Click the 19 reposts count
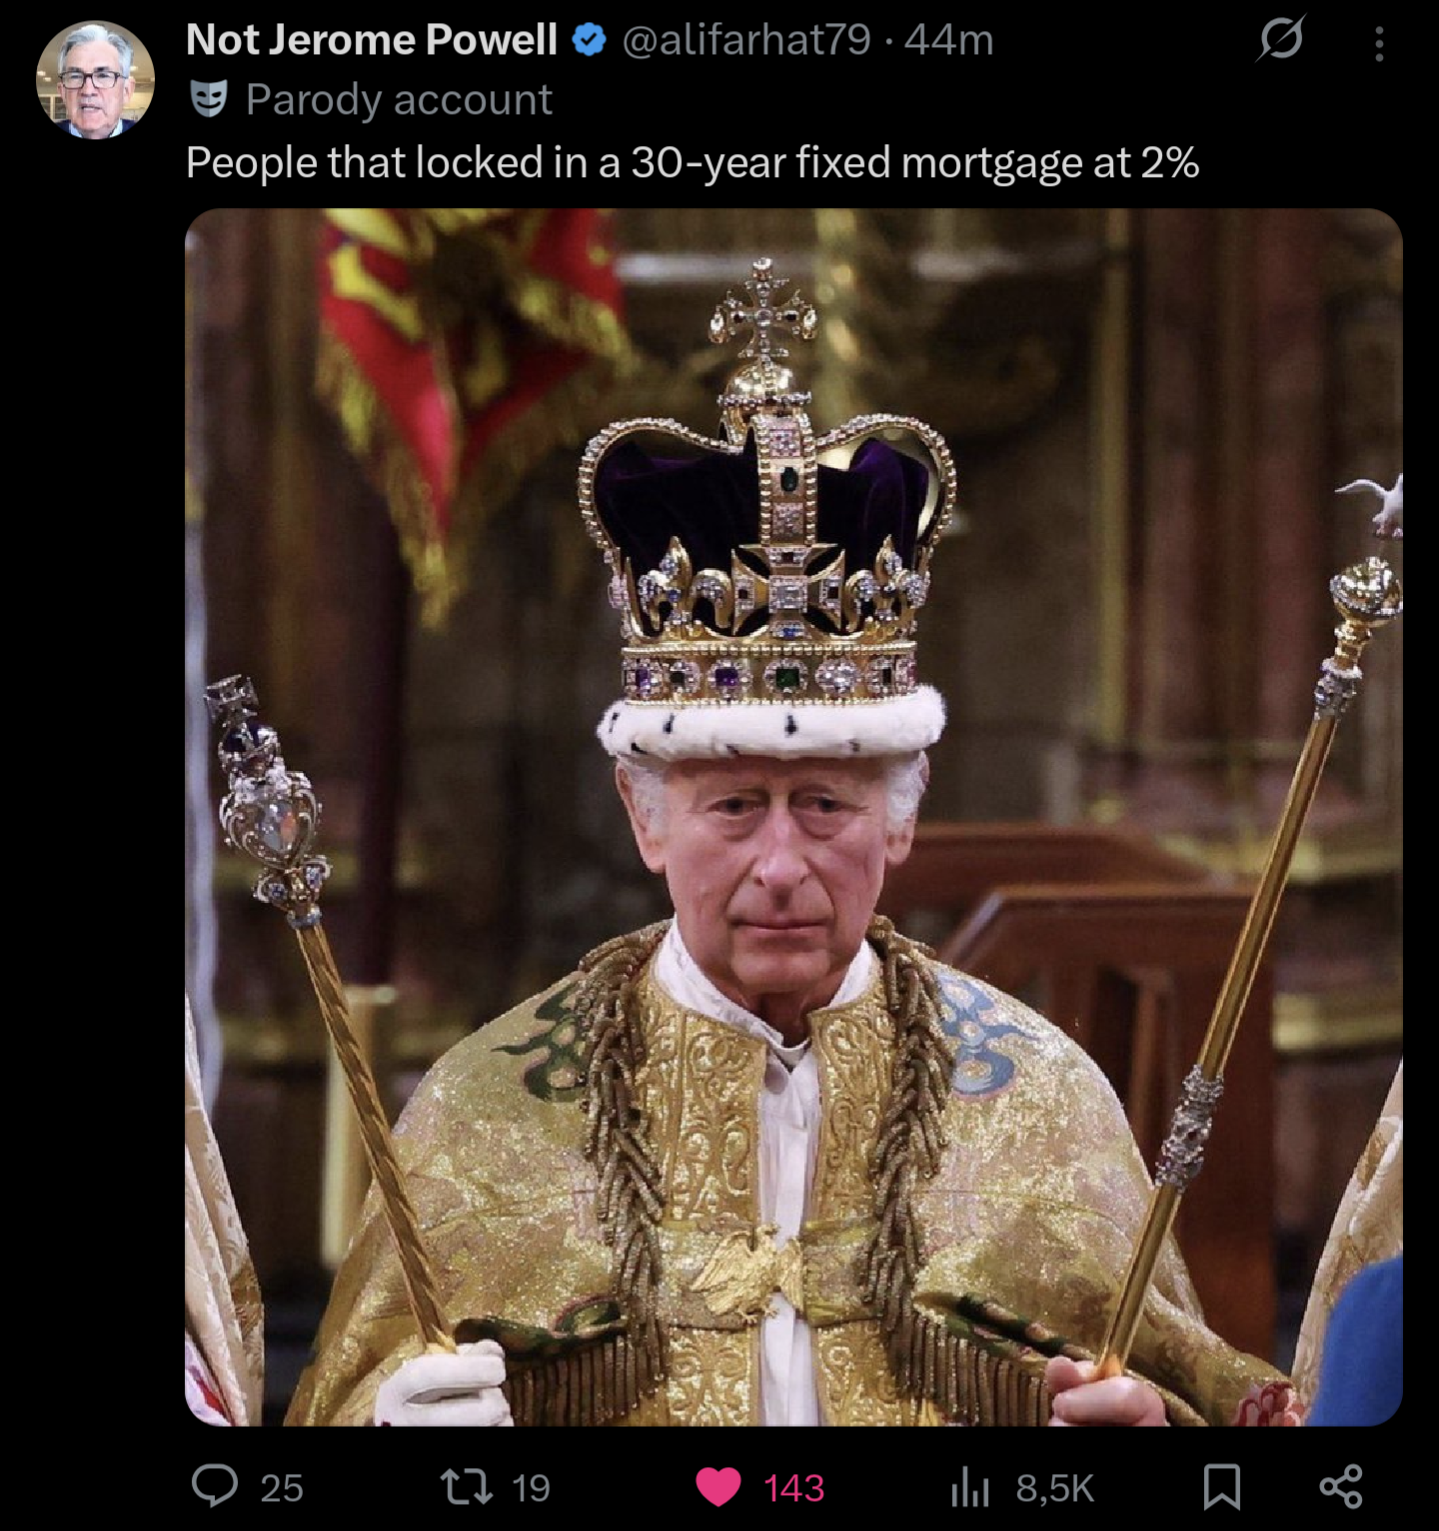Screen dimensions: 1439x1531 click(531, 1488)
